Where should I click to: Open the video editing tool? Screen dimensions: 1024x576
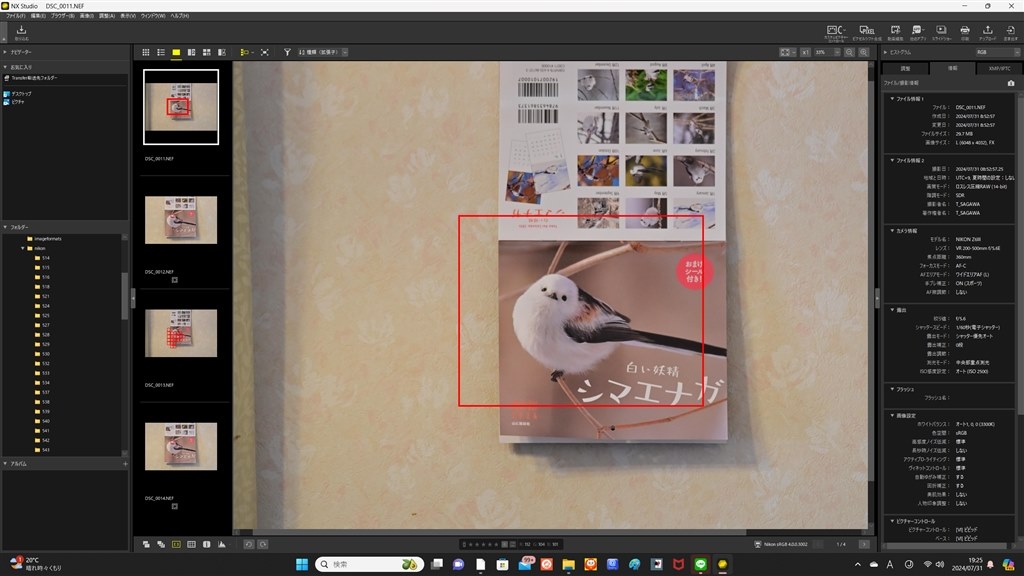895,33
